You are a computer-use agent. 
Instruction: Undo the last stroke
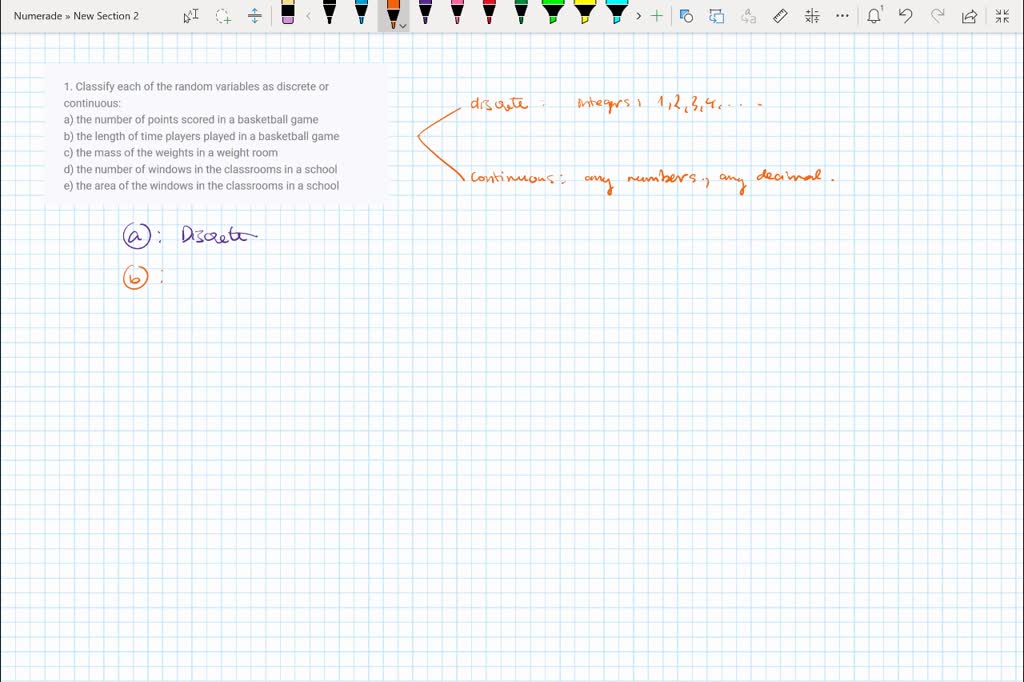[x=905, y=15]
